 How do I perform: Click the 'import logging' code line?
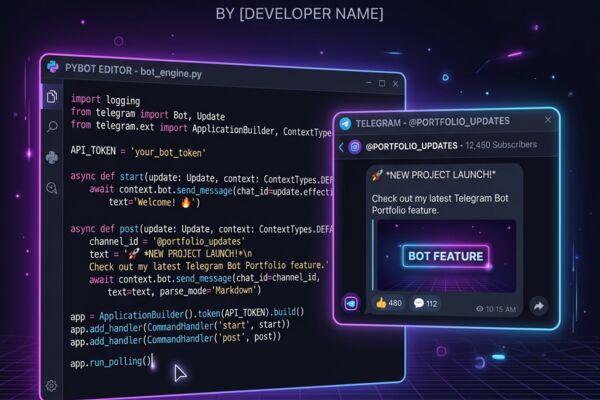pyautogui.click(x=106, y=100)
